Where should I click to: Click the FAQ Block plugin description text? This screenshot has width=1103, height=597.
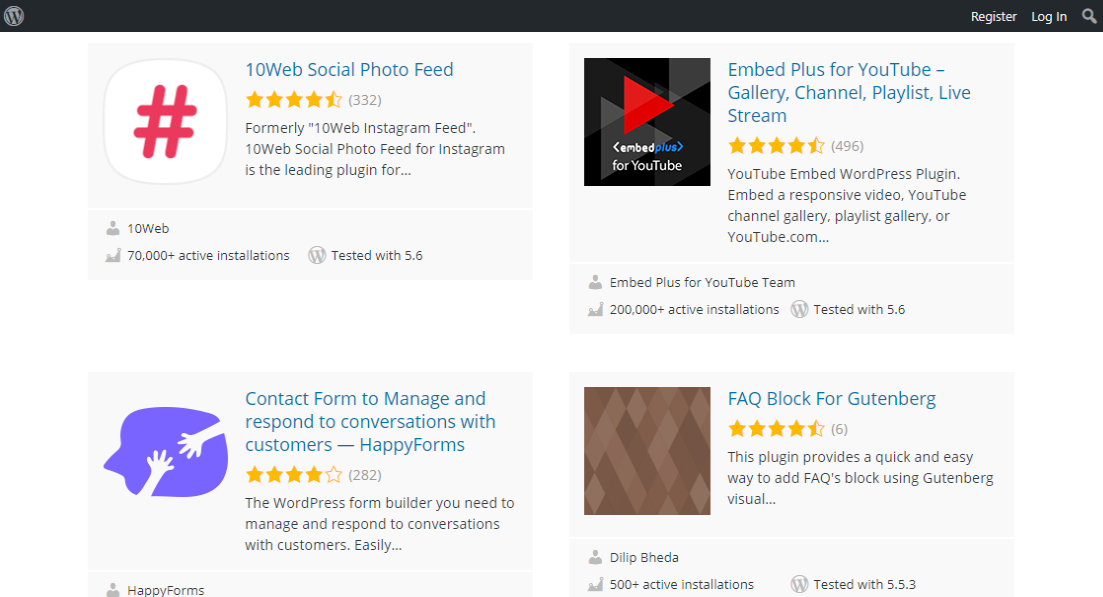pyautogui.click(x=860, y=478)
